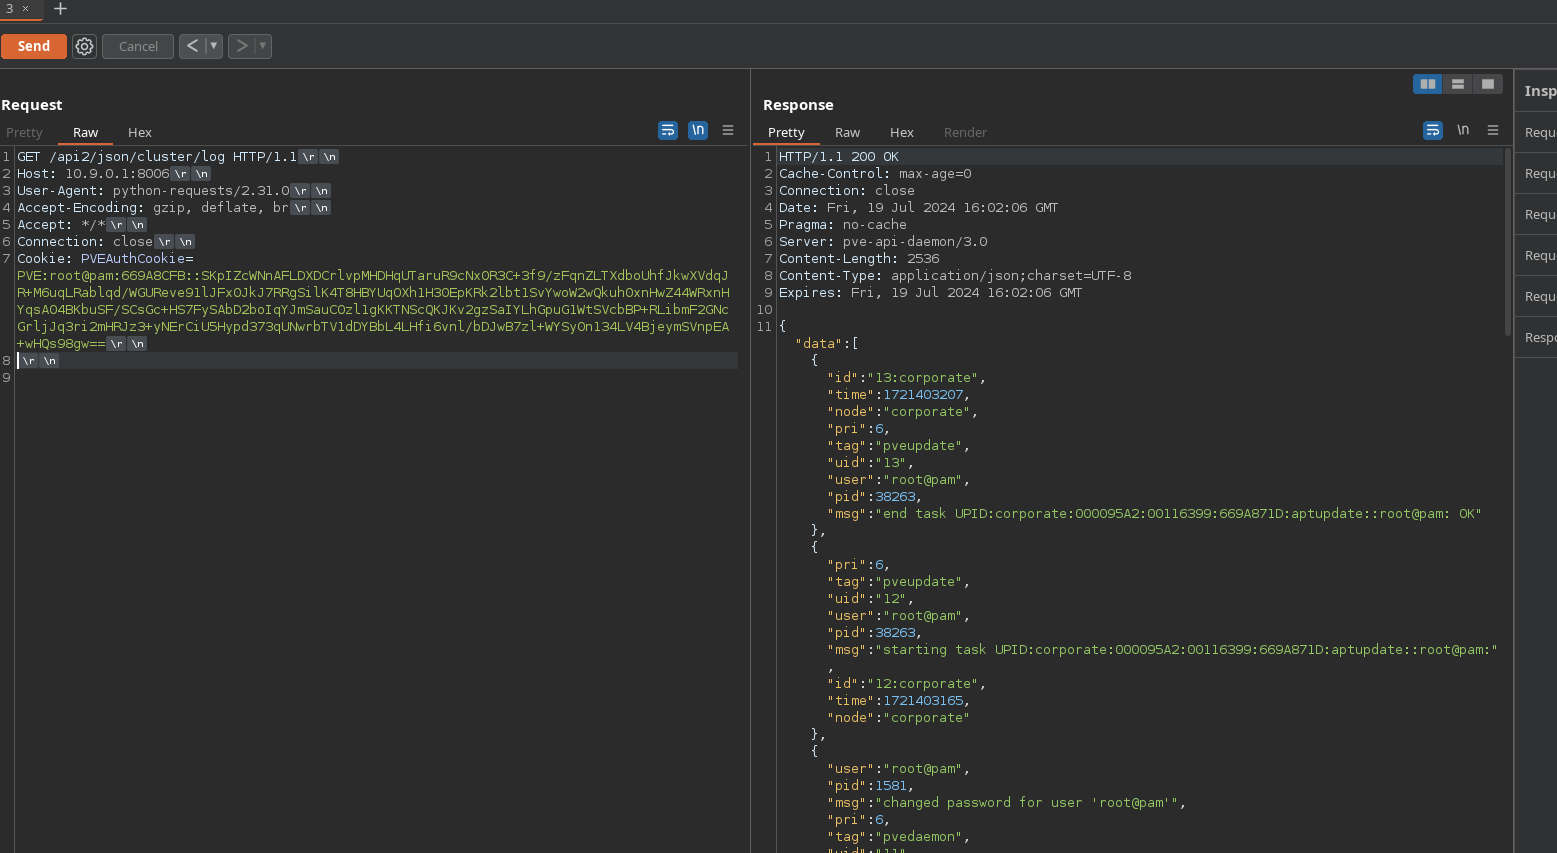
Task: Expand the first Inspector Requ section
Action: coord(1538,132)
